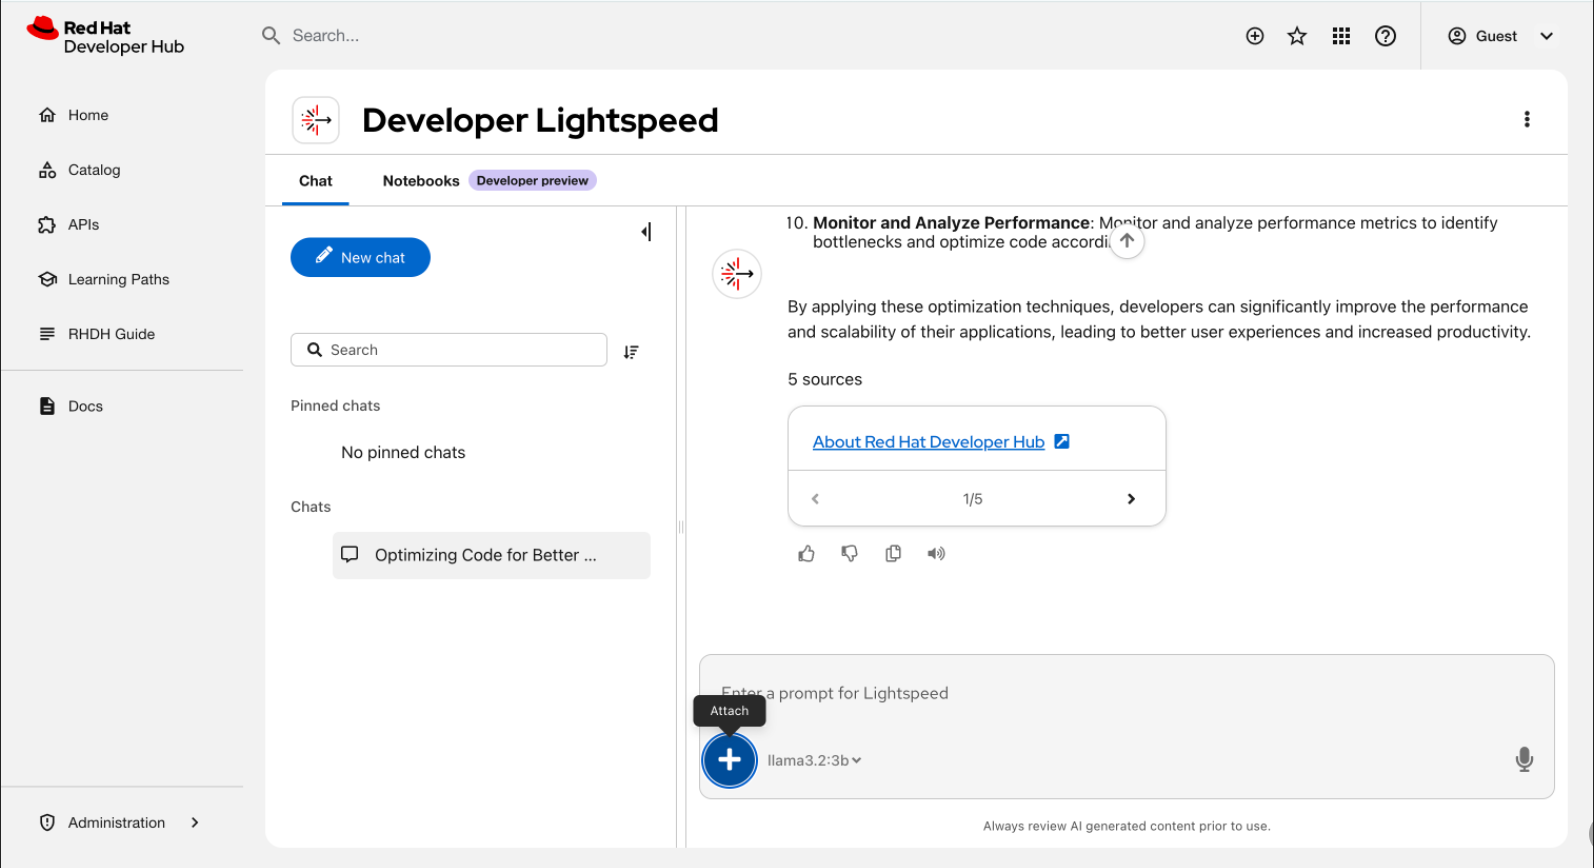Switch to the Chat tab
The image size is (1594, 868).
click(315, 181)
